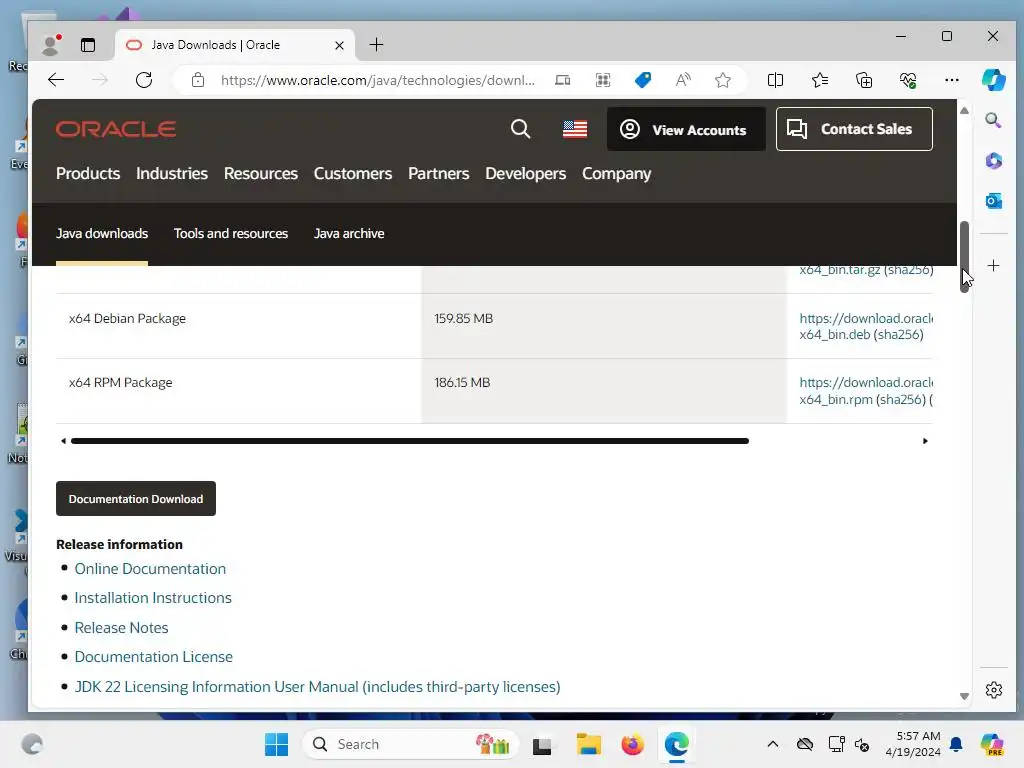
Task: Select the Java downloads tab
Action: pyautogui.click(x=102, y=233)
